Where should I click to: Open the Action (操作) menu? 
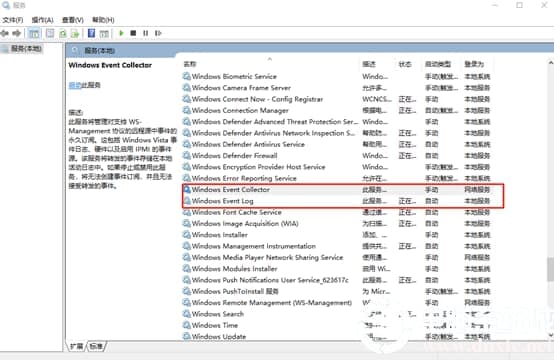42,20
